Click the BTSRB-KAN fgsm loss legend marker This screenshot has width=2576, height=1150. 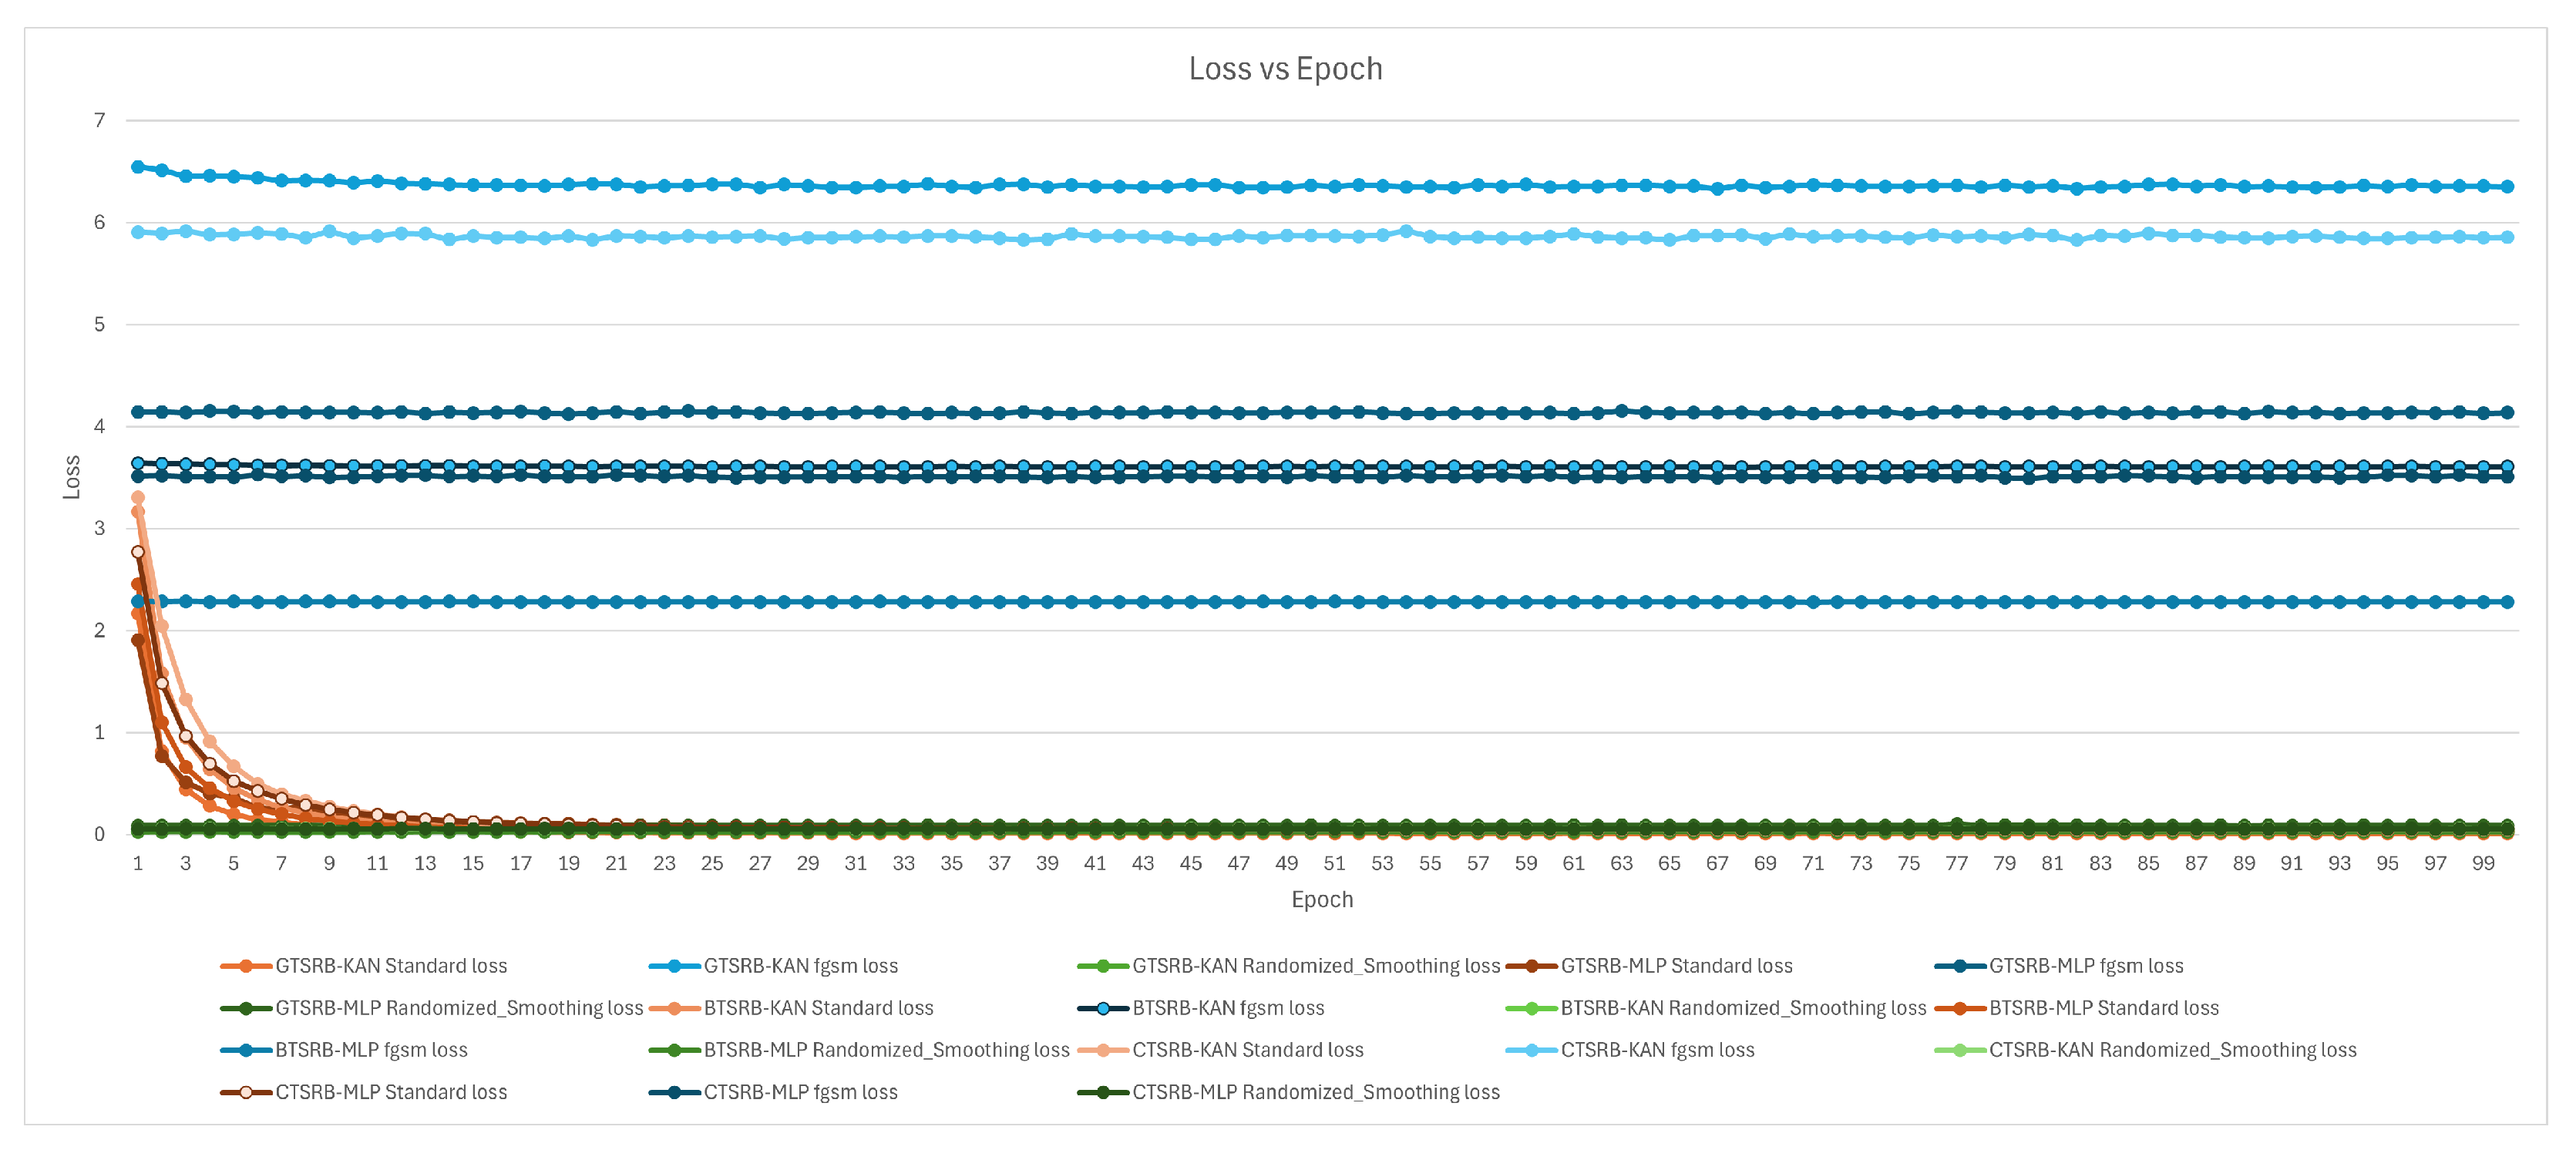pos(1103,1008)
